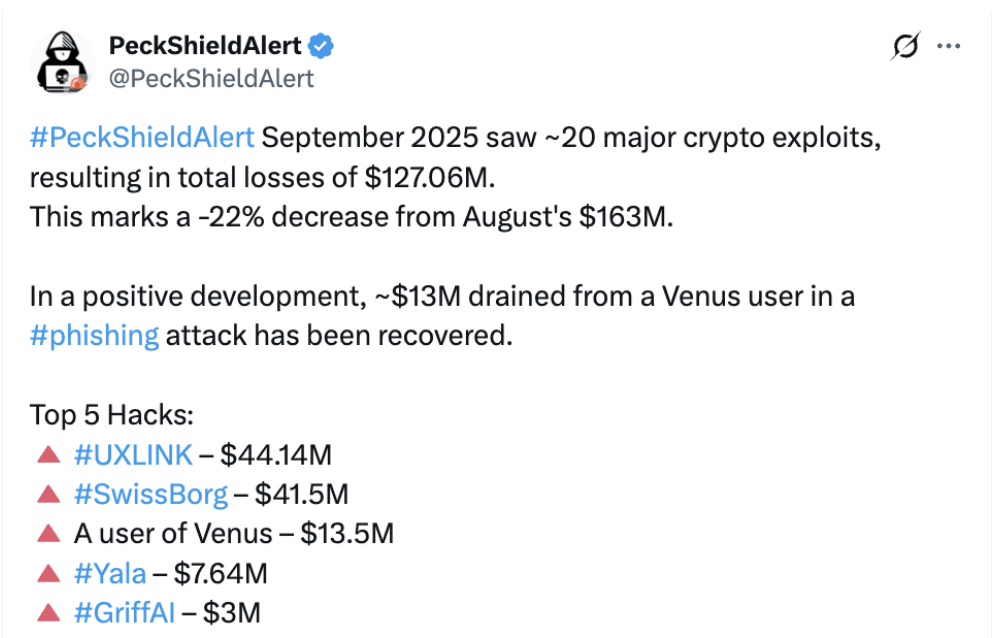Follow the #PeckShieldAlert hashtag in tweet

pos(142,138)
